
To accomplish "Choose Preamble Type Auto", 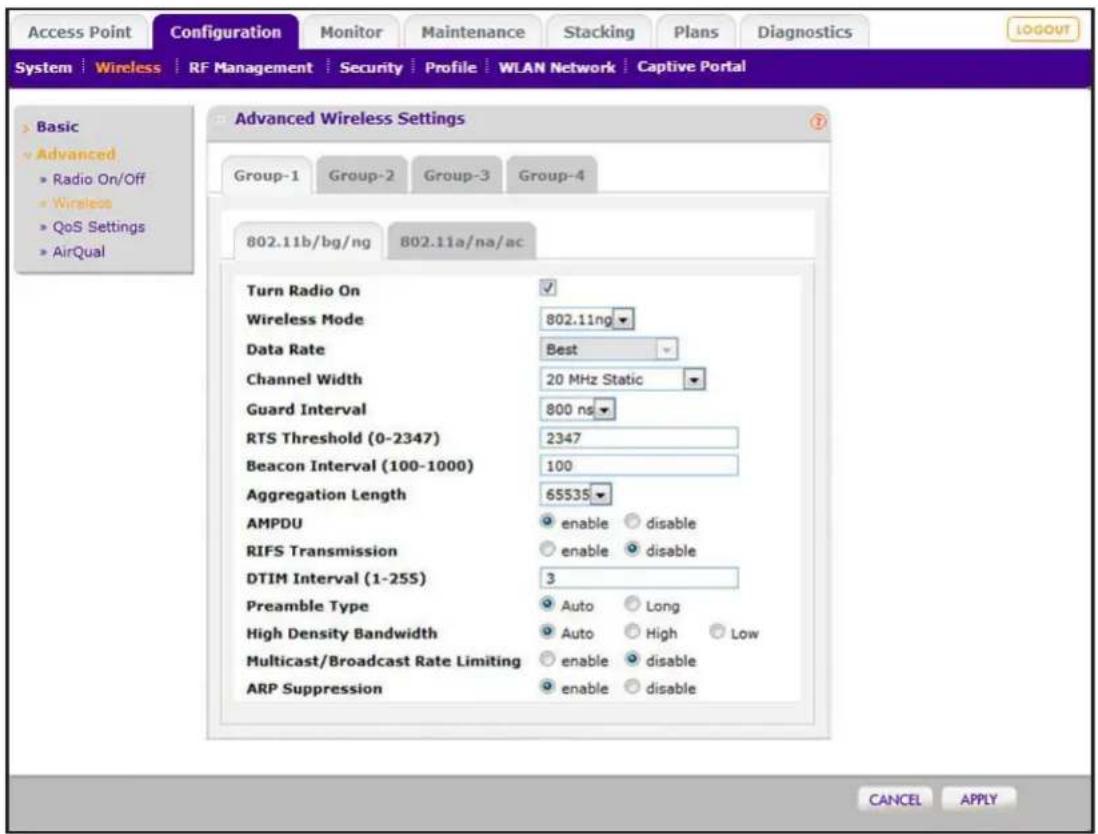I will 548,604.
